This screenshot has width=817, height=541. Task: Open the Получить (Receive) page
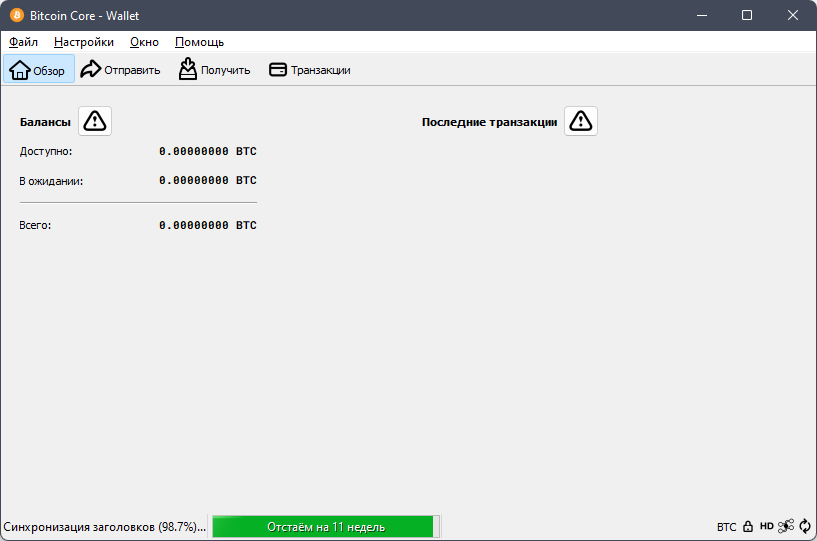pyautogui.click(x=214, y=70)
